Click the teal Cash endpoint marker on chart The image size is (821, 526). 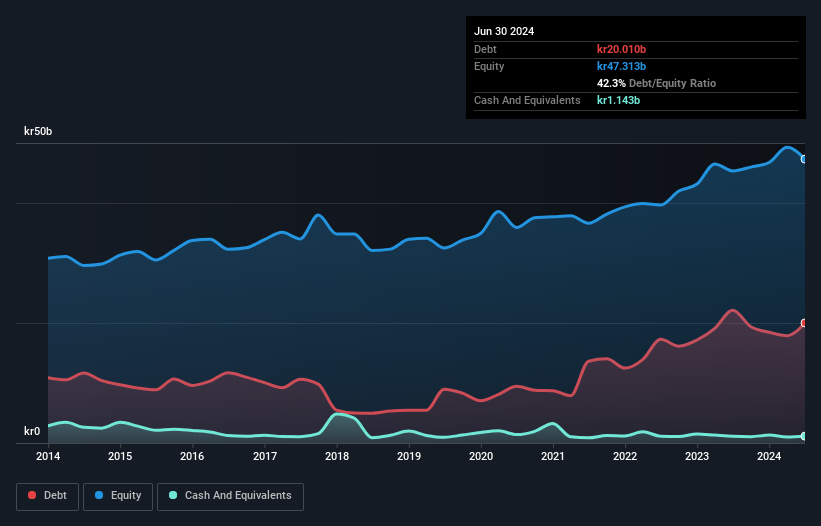pyautogui.click(x=803, y=436)
